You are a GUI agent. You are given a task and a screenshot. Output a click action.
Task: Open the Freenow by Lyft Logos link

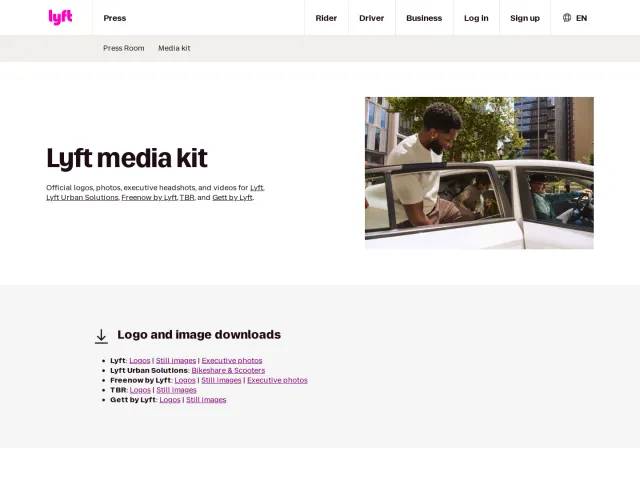185,380
